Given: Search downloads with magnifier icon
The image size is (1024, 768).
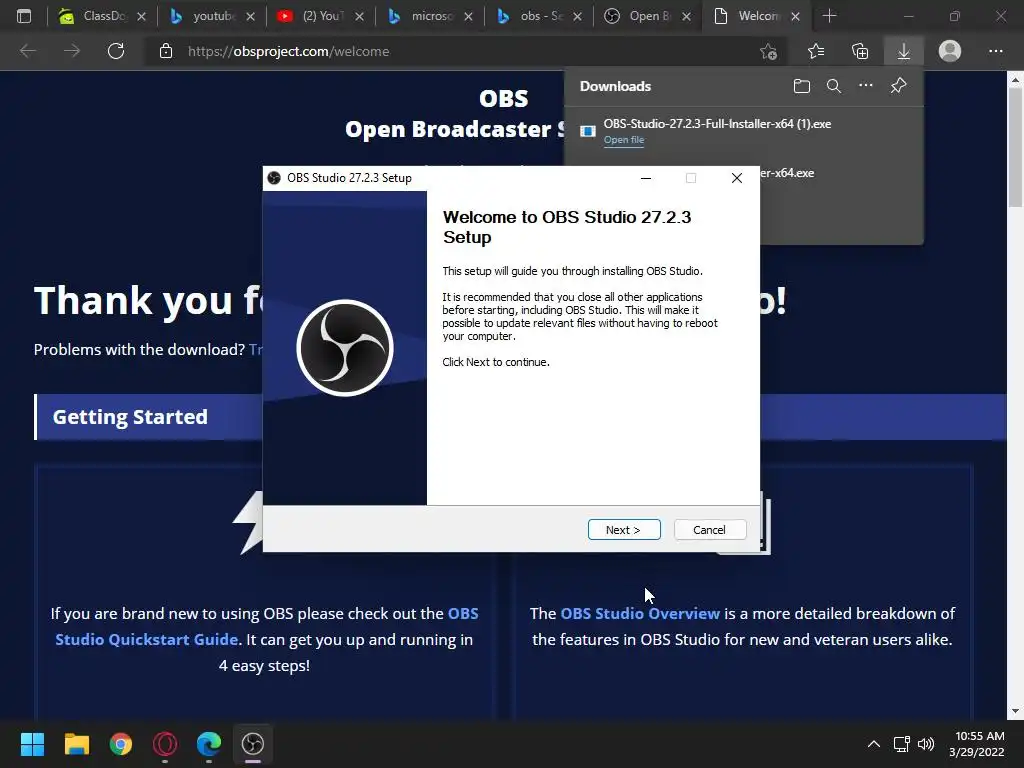Looking at the screenshot, I should (833, 86).
